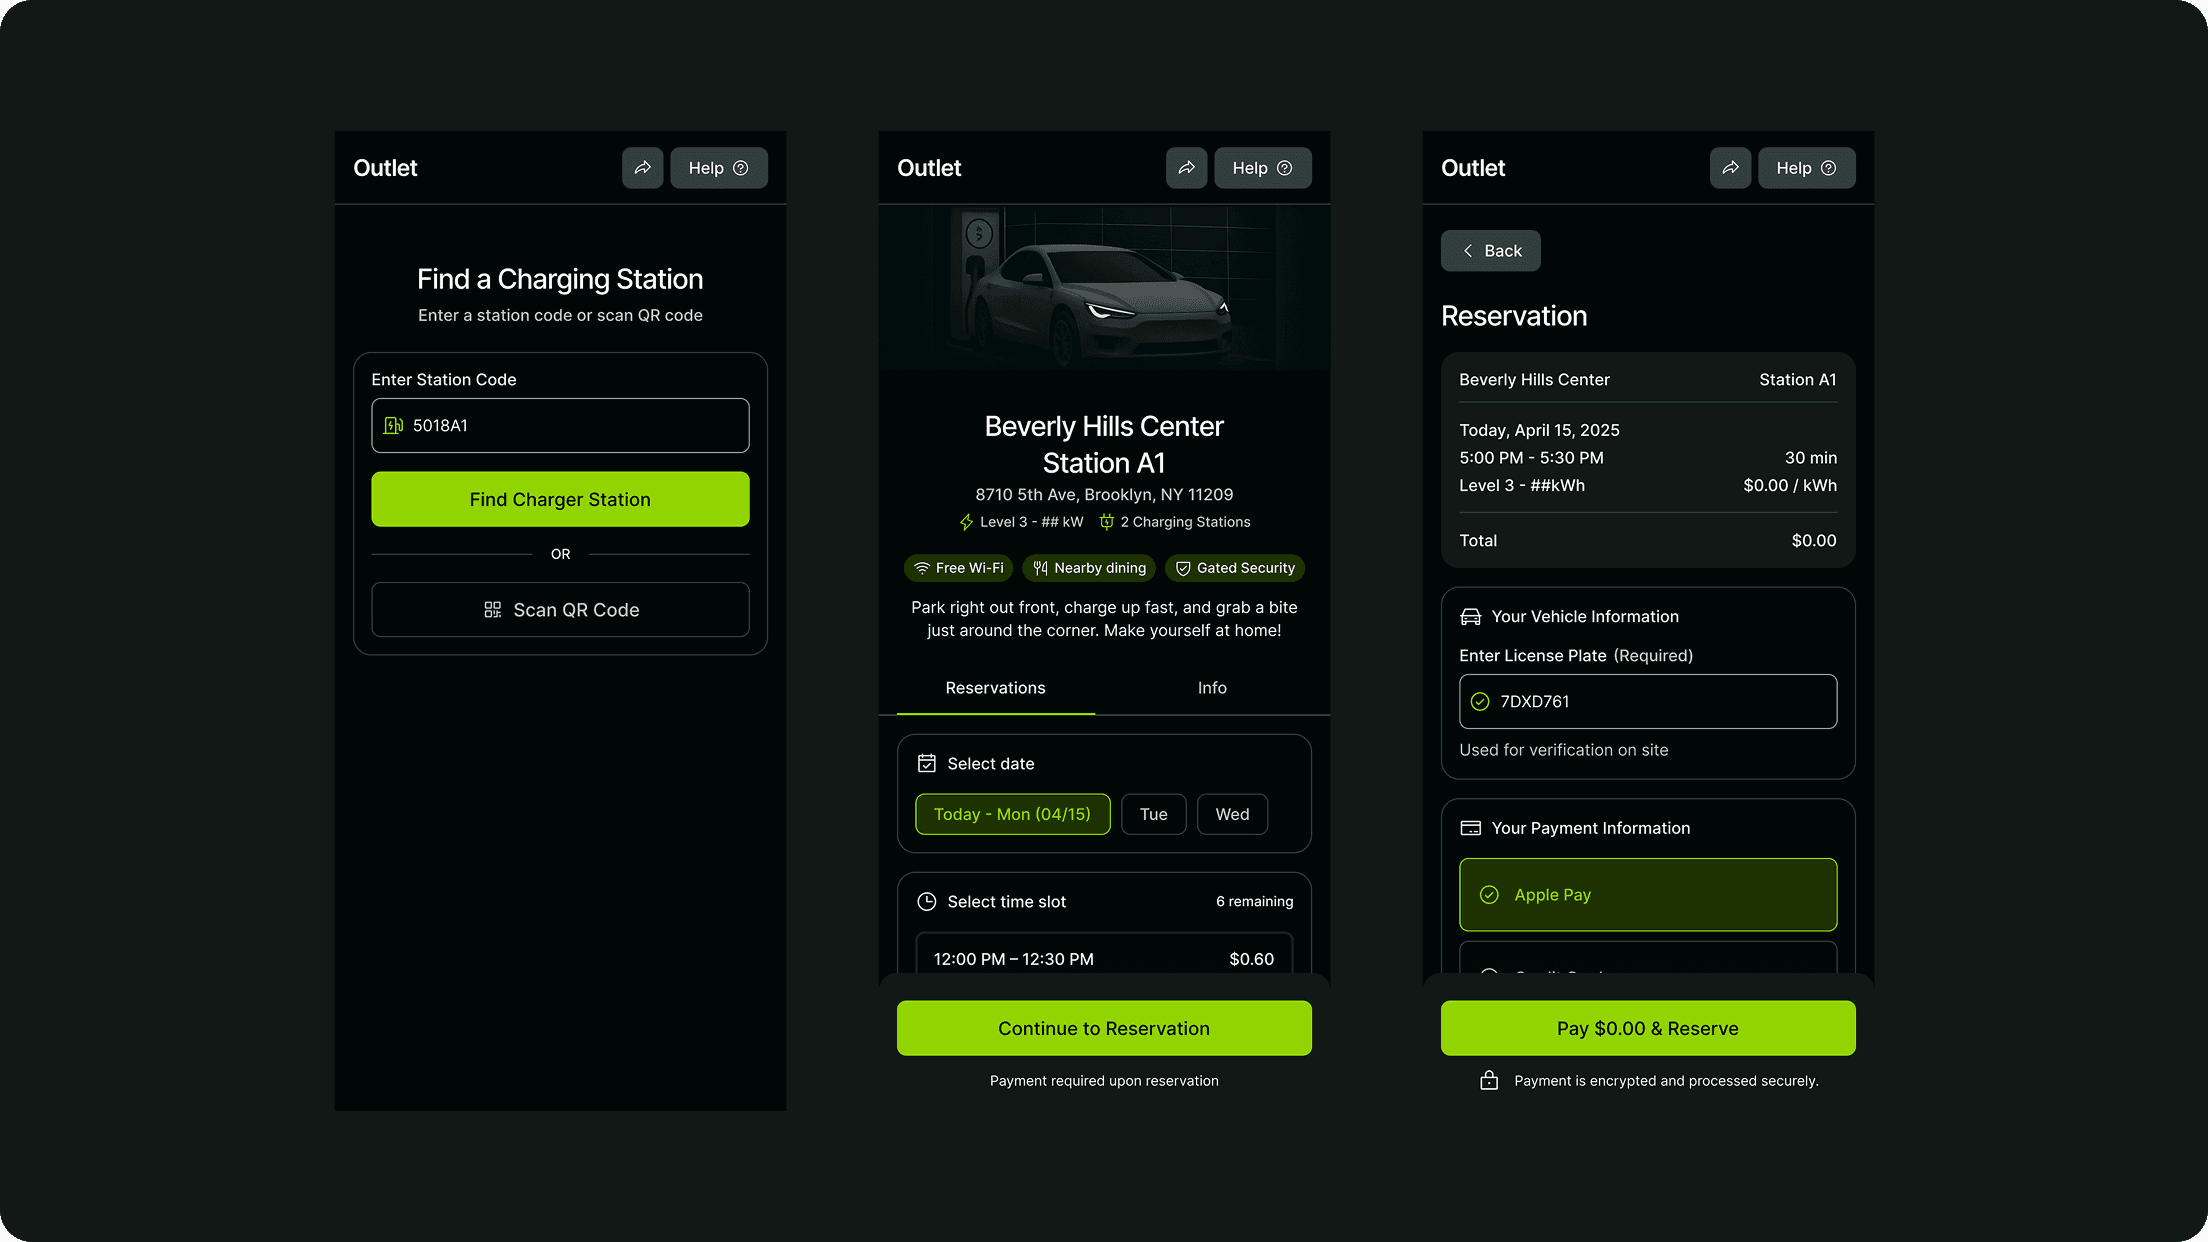
Task: Select Apple Pay payment option
Action: pos(1647,895)
